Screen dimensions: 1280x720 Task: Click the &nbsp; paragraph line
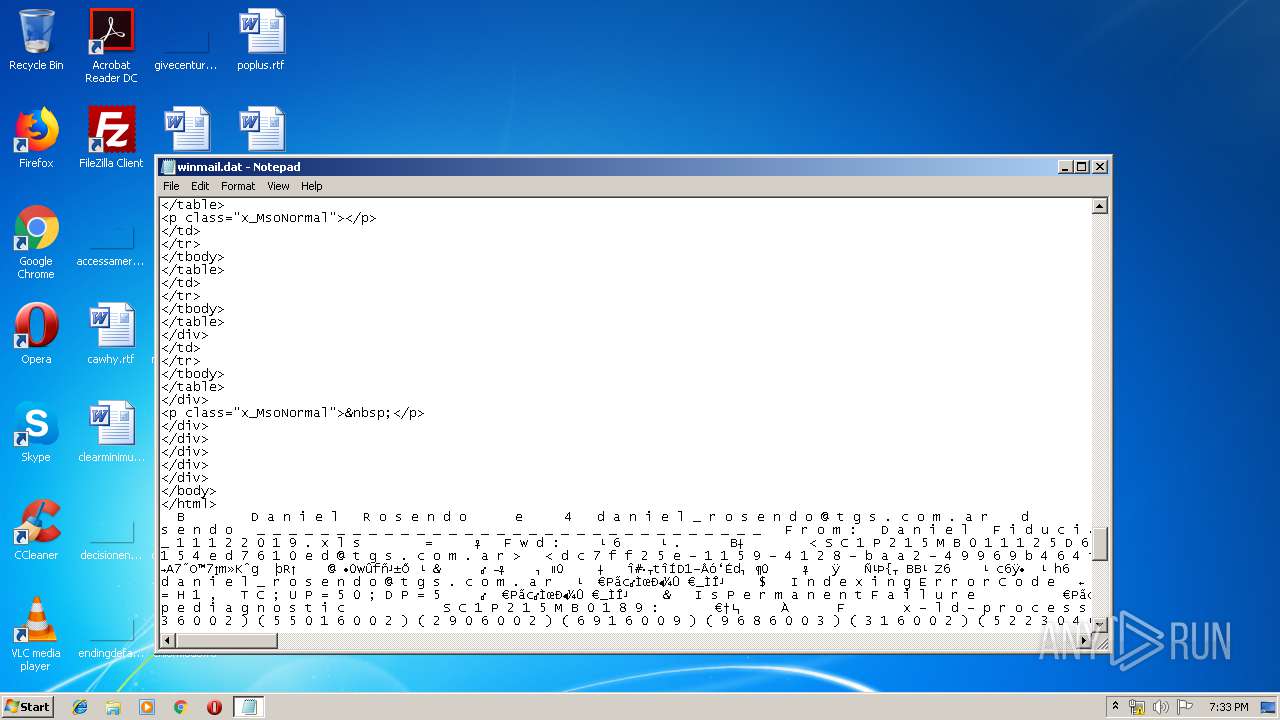(293, 413)
